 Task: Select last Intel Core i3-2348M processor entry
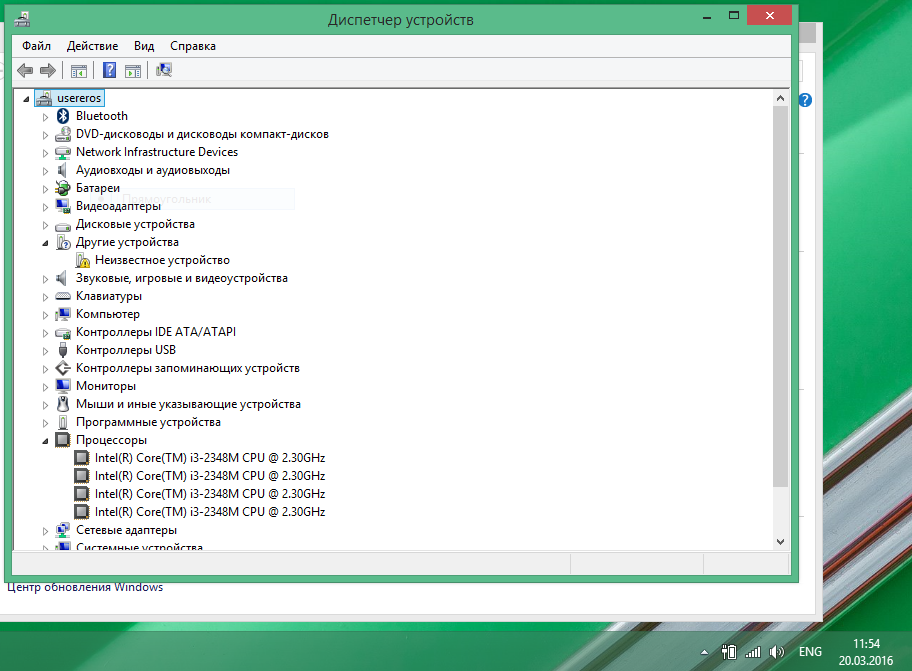coord(210,512)
